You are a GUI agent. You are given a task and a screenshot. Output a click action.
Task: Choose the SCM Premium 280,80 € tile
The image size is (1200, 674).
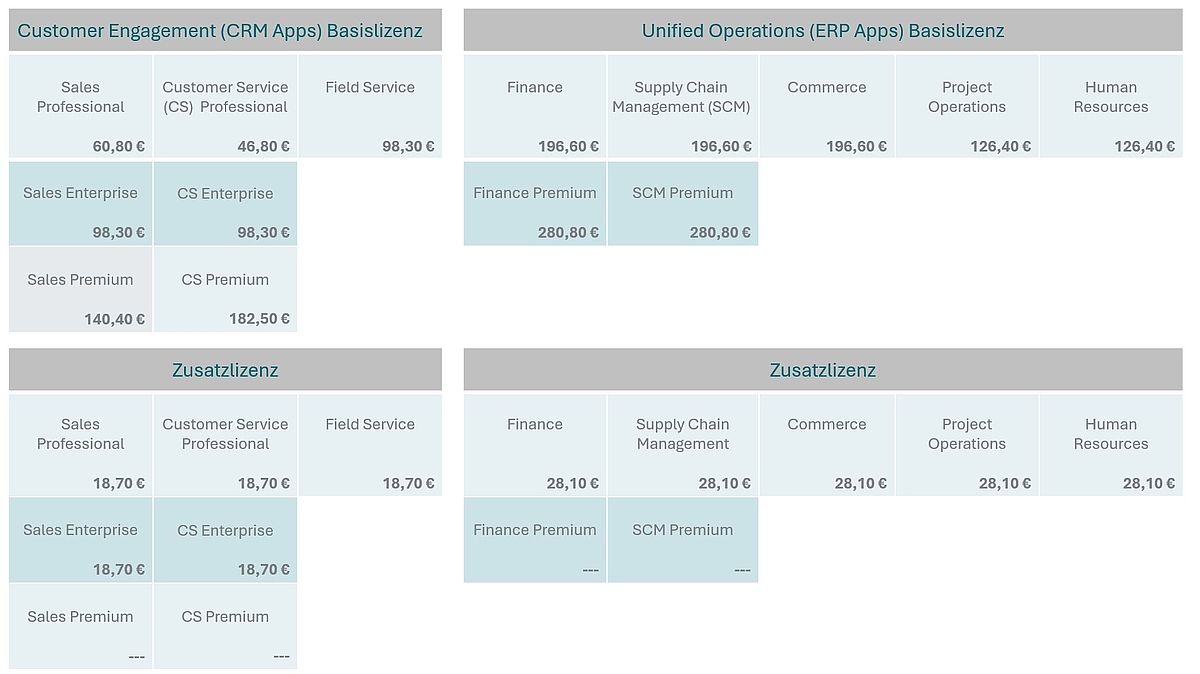pos(682,204)
